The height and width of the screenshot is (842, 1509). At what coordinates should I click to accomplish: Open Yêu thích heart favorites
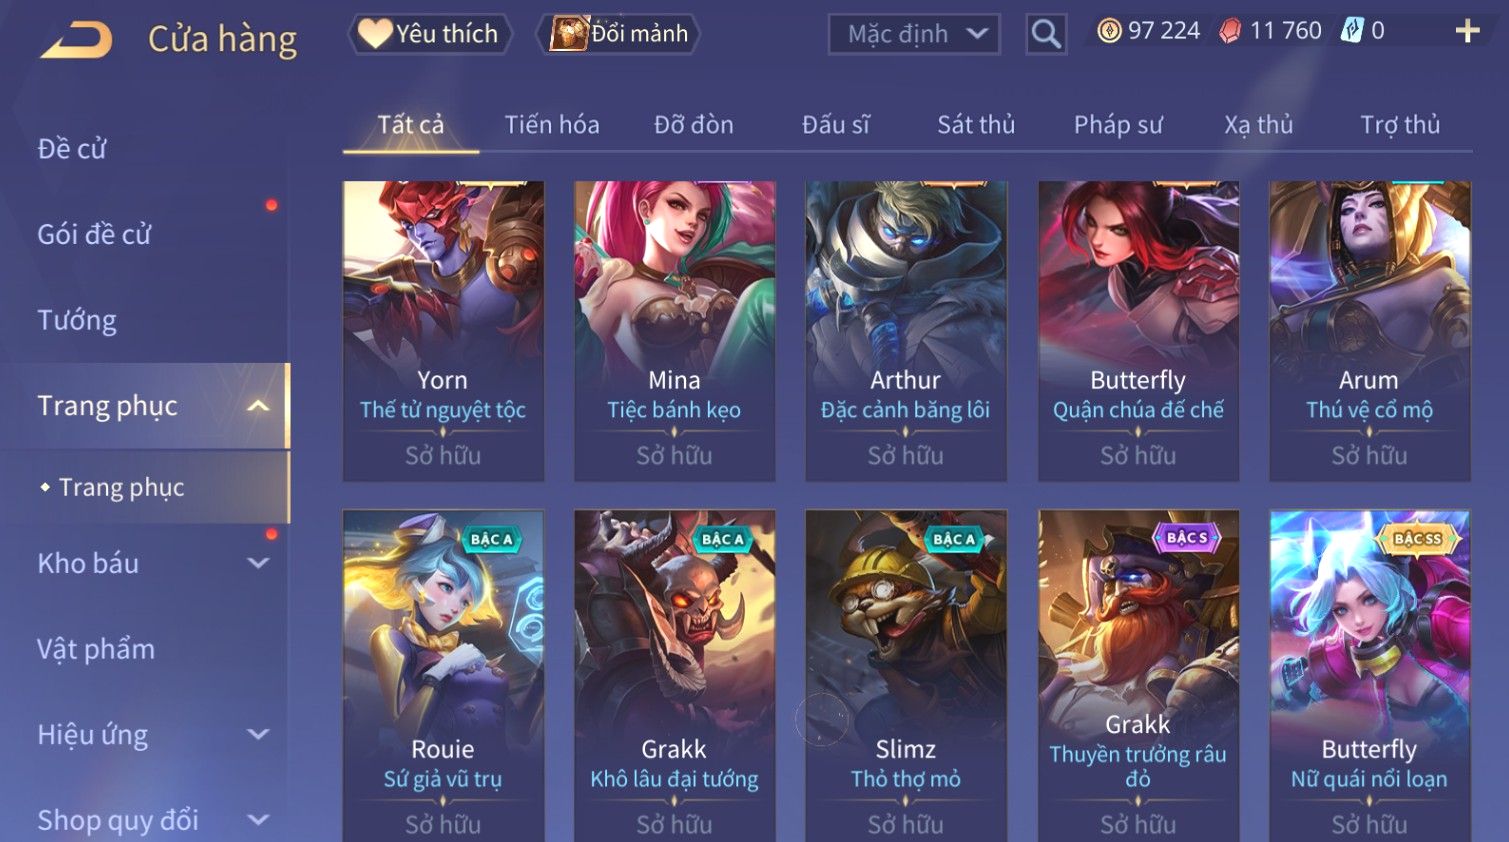430,34
